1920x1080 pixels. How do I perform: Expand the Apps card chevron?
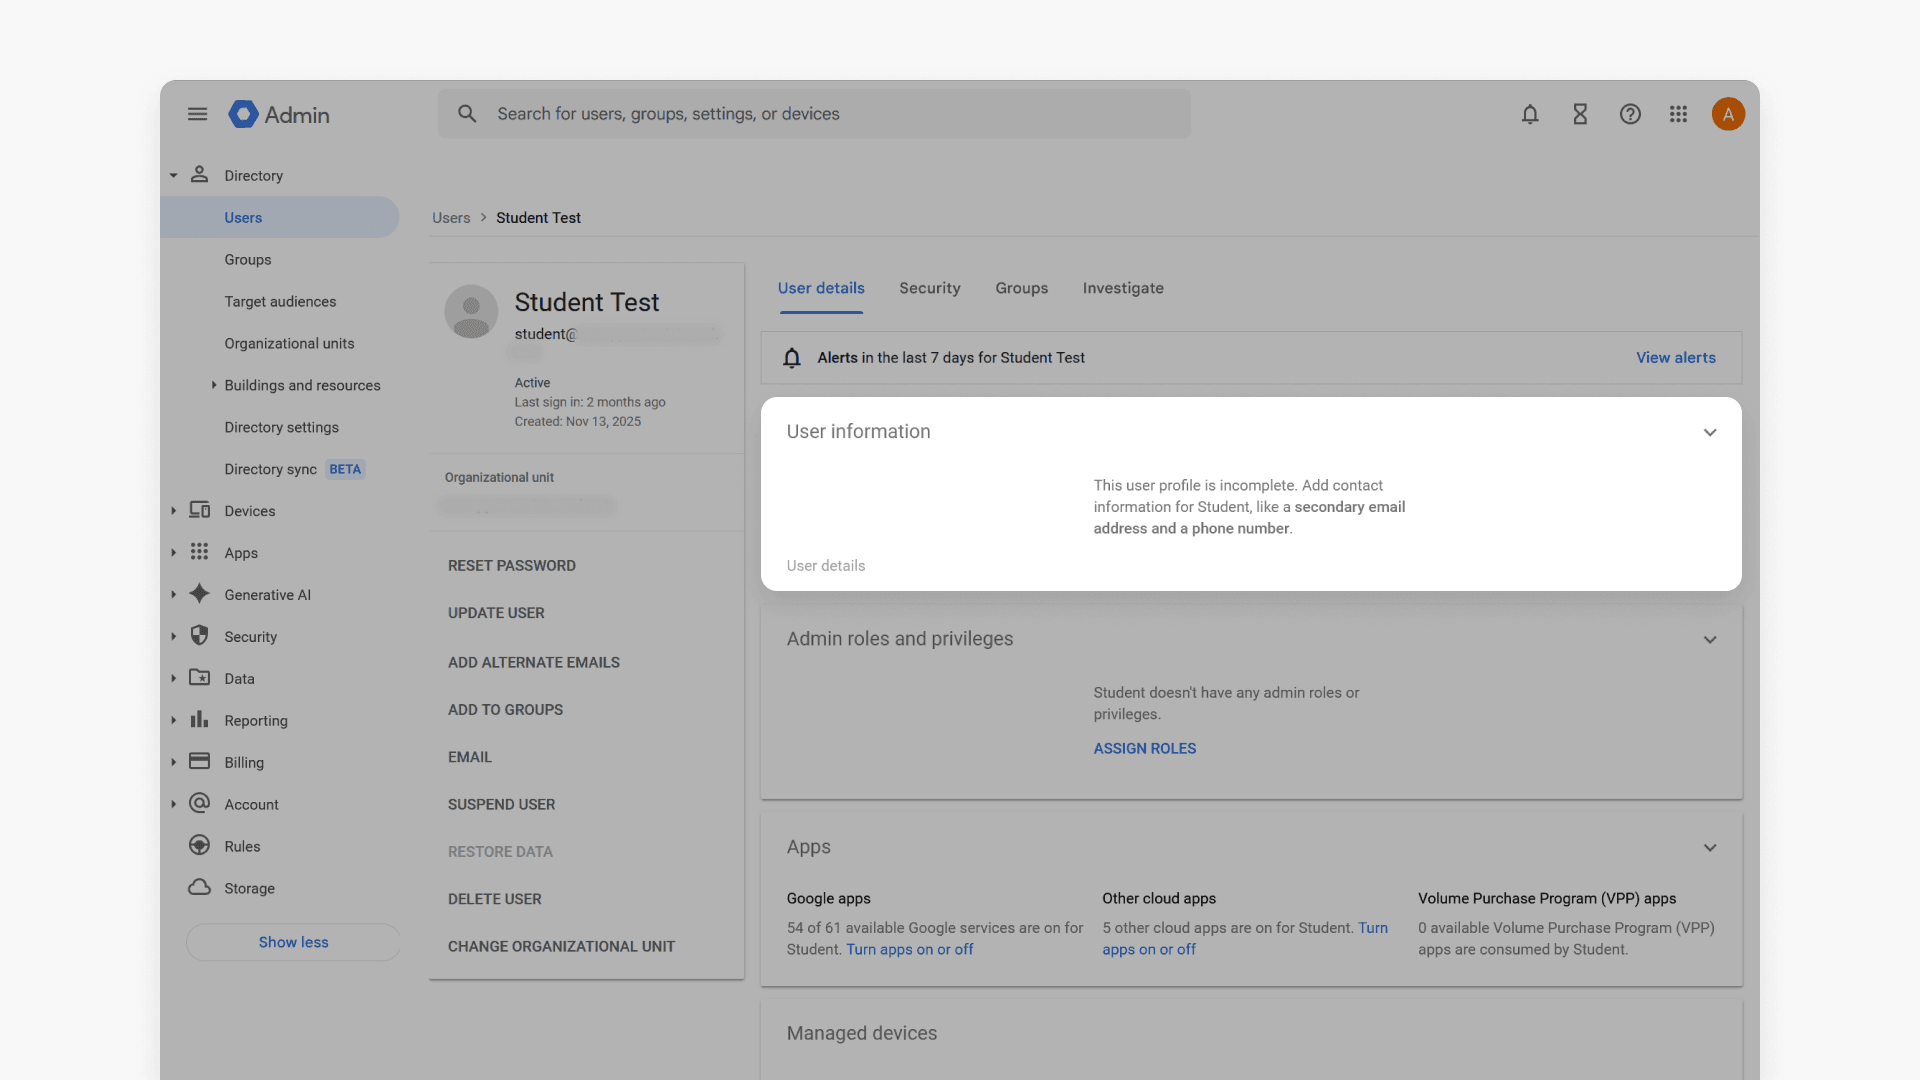tap(1710, 848)
